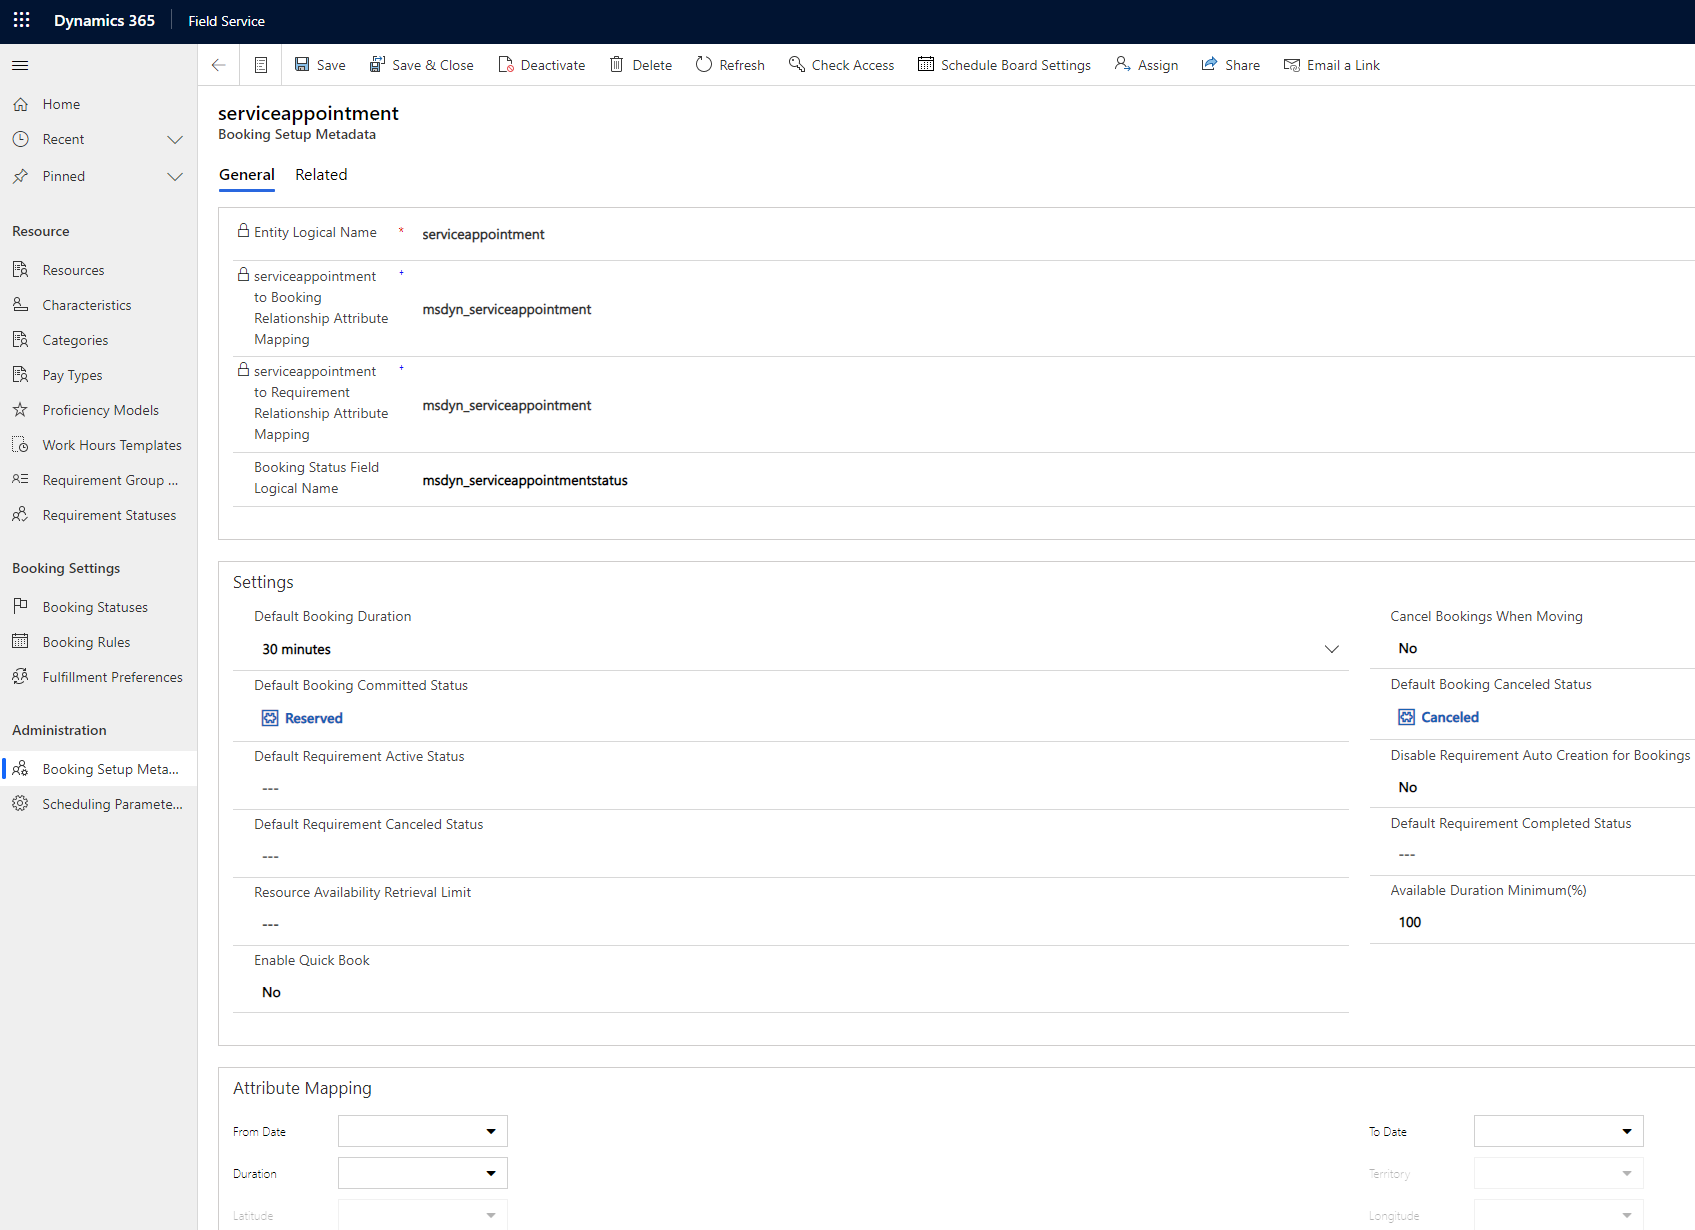Click the Scheduling Parameters gear icon
This screenshot has height=1230, width=1695.
[20, 803]
